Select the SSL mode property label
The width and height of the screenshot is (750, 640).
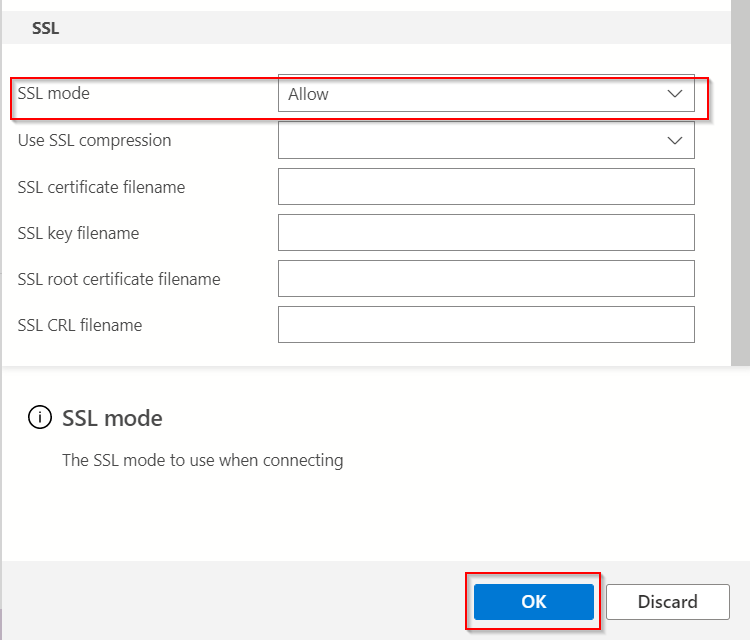point(54,94)
